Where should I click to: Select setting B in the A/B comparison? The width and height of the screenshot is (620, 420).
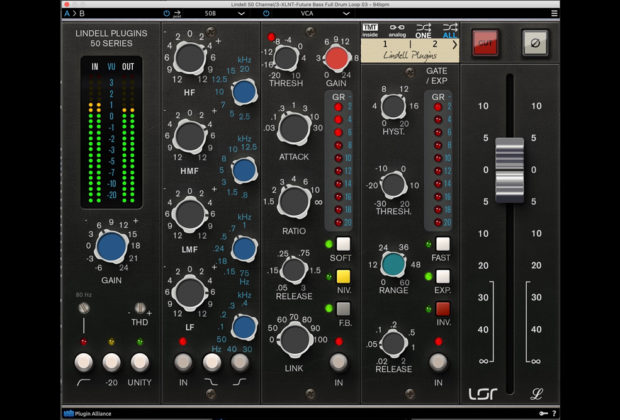click(82, 13)
